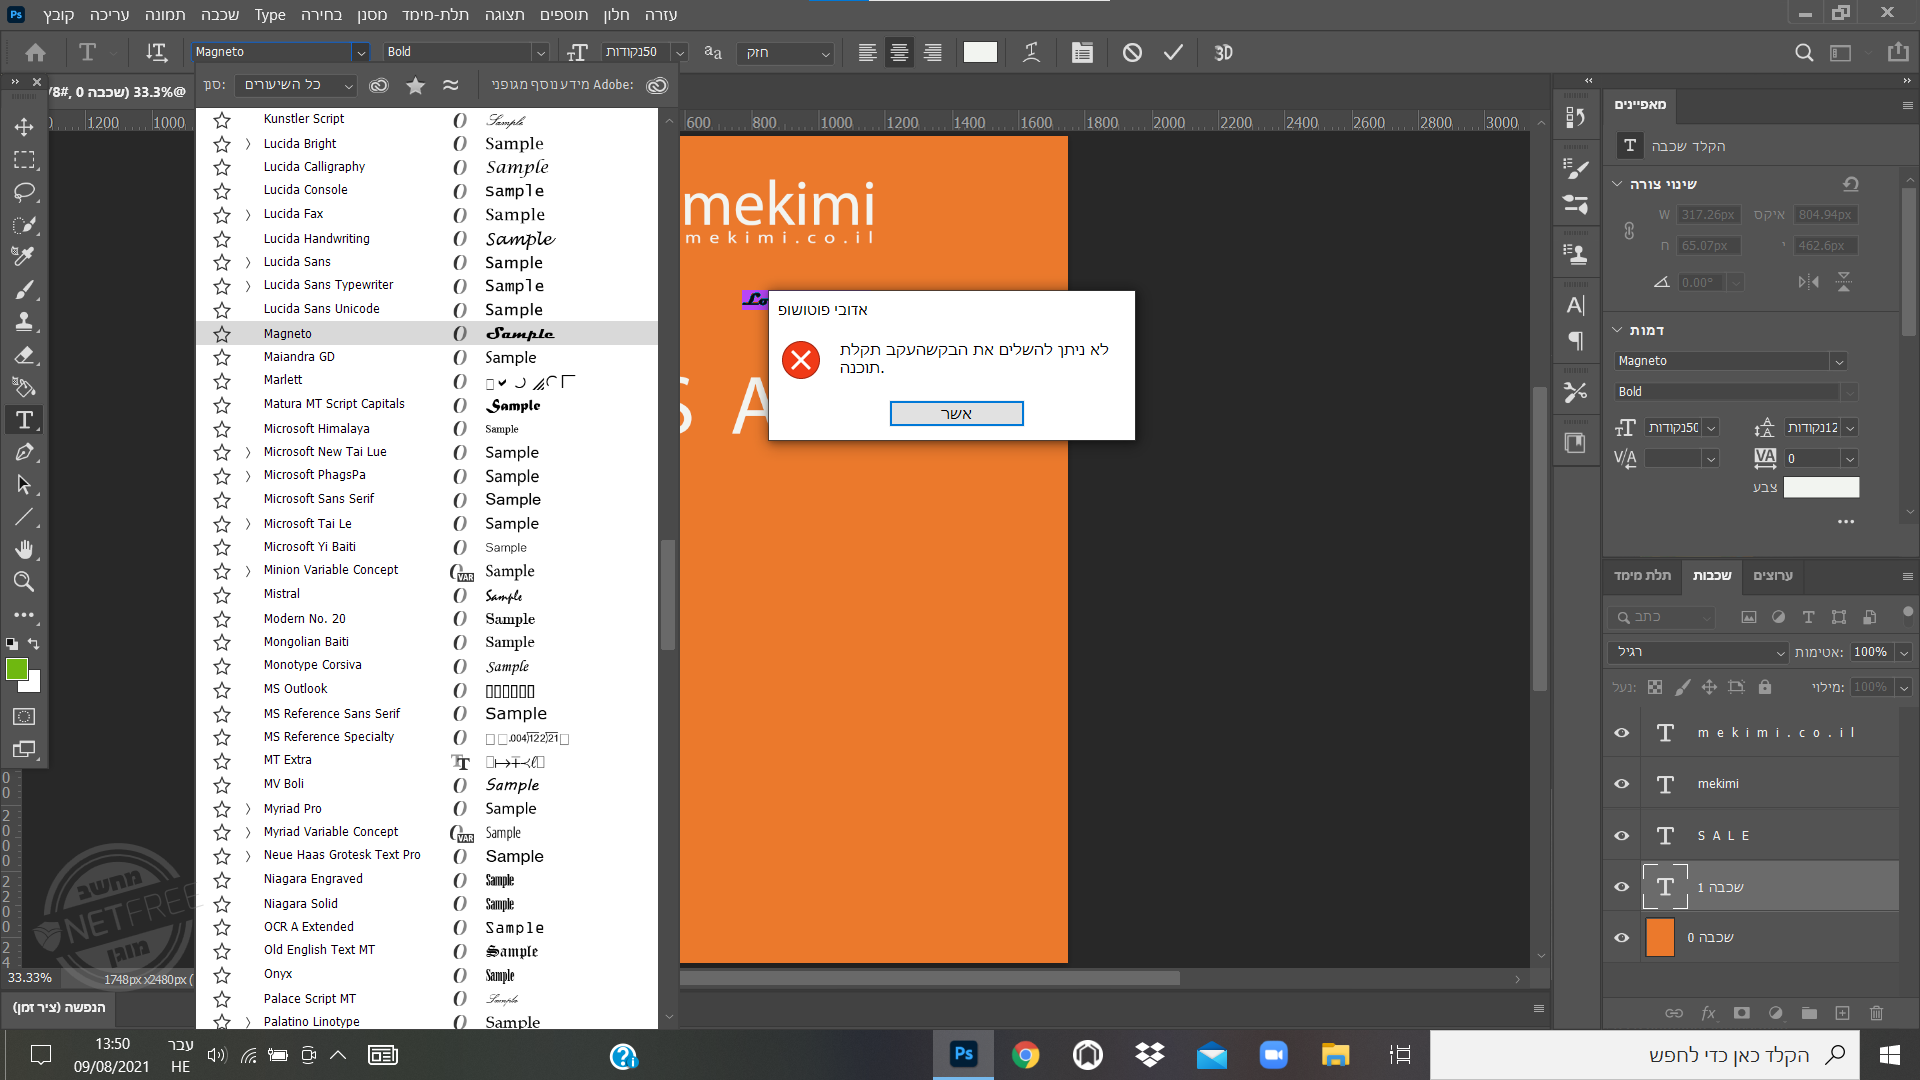Viewport: 1920px width, 1080px height.
Task: Open font family dropdown in options bar
Action: click(360, 52)
